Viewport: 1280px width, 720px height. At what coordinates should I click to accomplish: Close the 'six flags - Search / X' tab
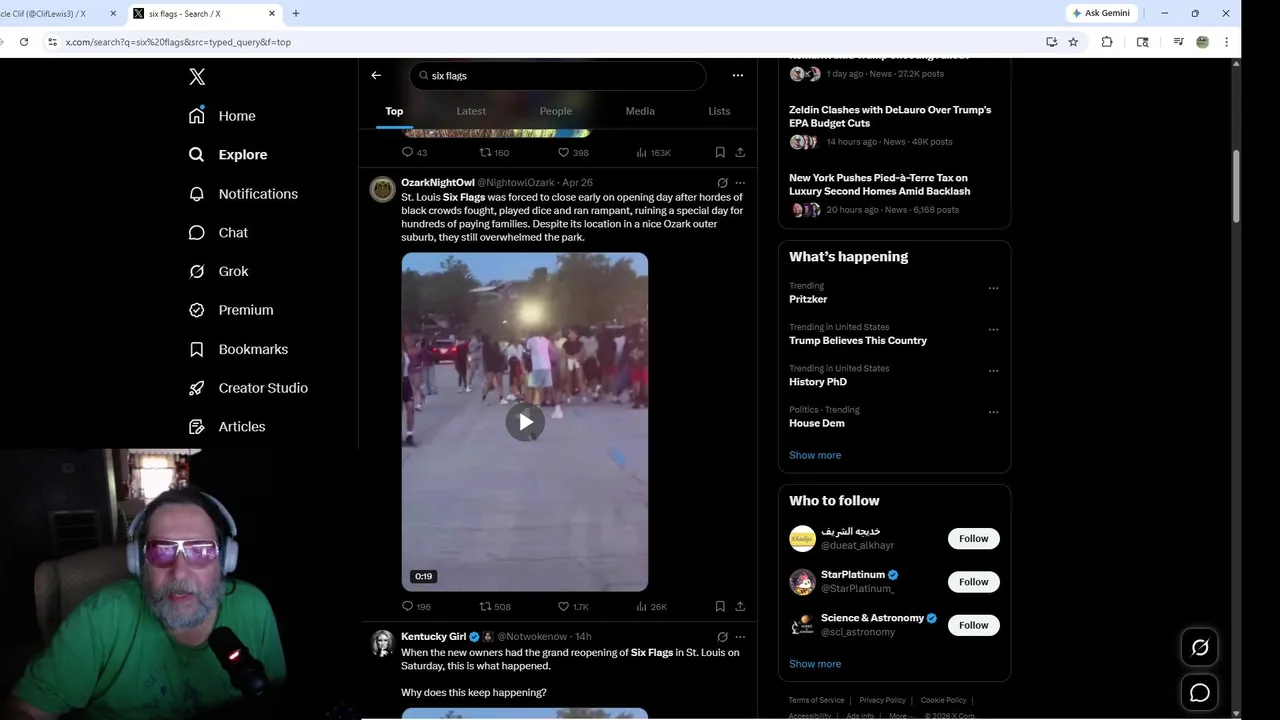(272, 14)
